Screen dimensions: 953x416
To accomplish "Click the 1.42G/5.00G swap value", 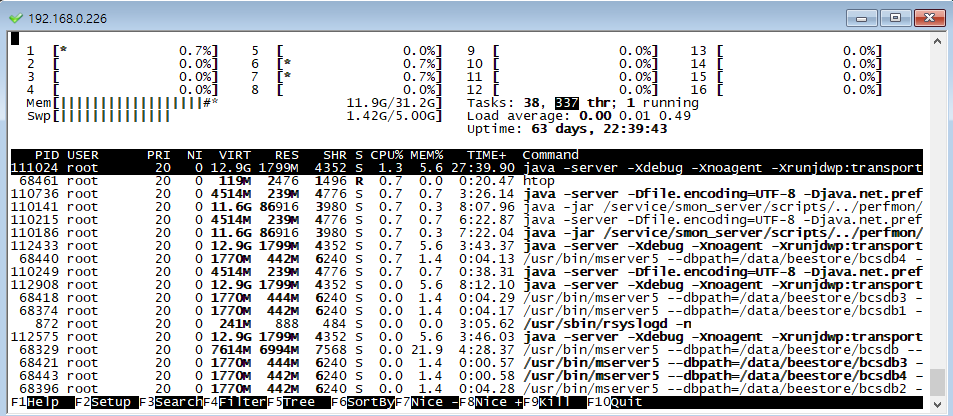I will click(x=391, y=116).
